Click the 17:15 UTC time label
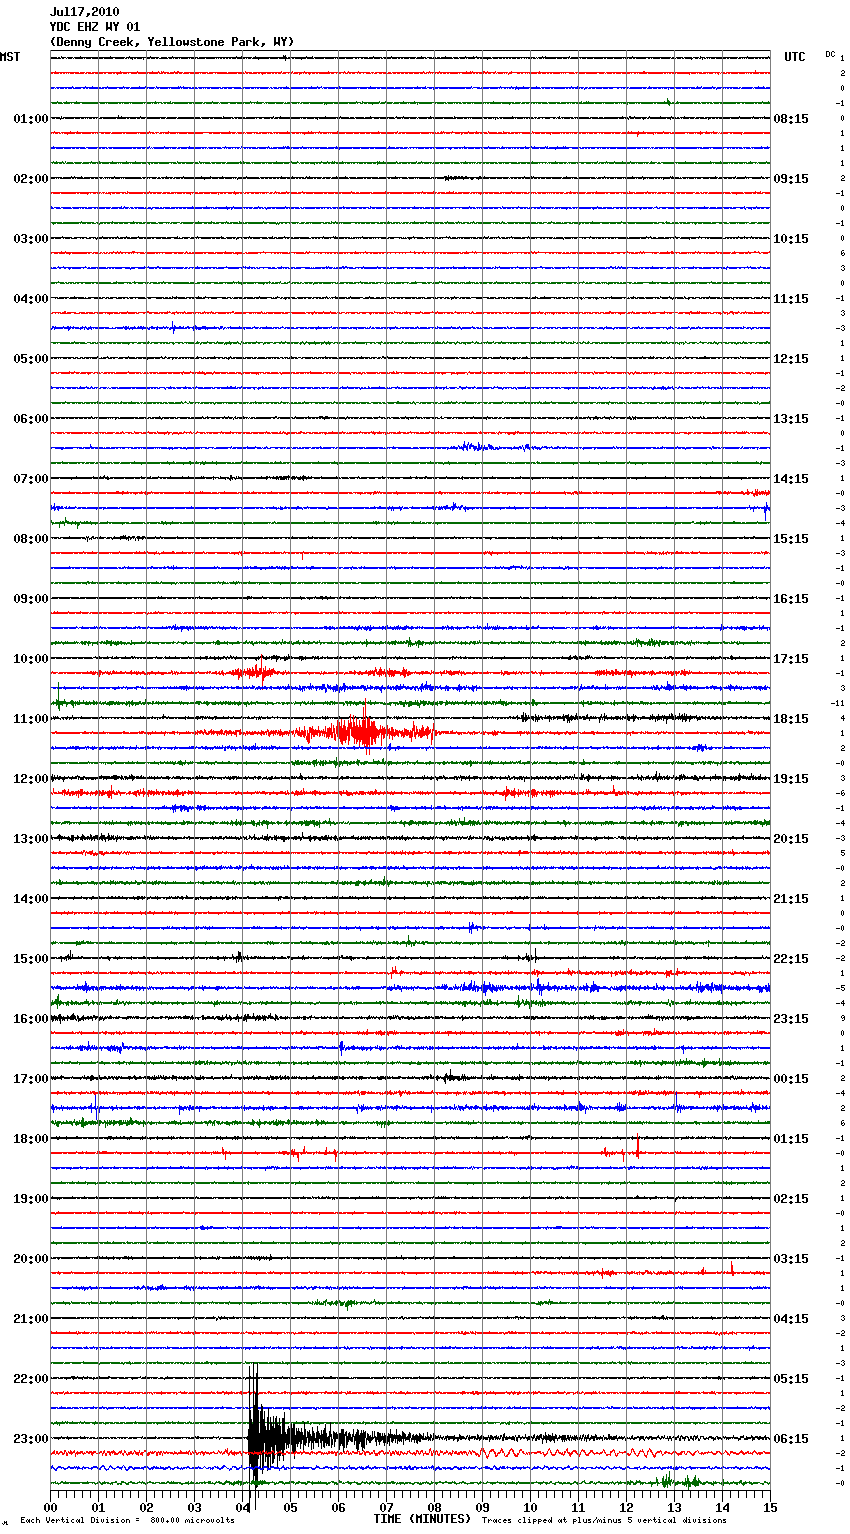This screenshot has height=1534, width=850. click(791, 659)
